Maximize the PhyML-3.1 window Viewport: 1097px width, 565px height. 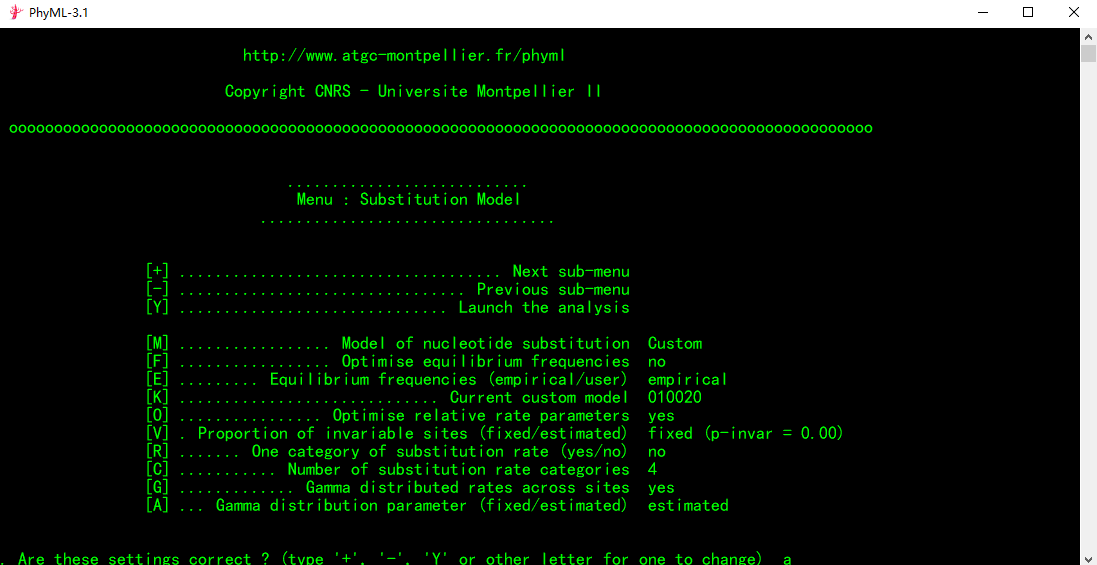click(x=1027, y=13)
